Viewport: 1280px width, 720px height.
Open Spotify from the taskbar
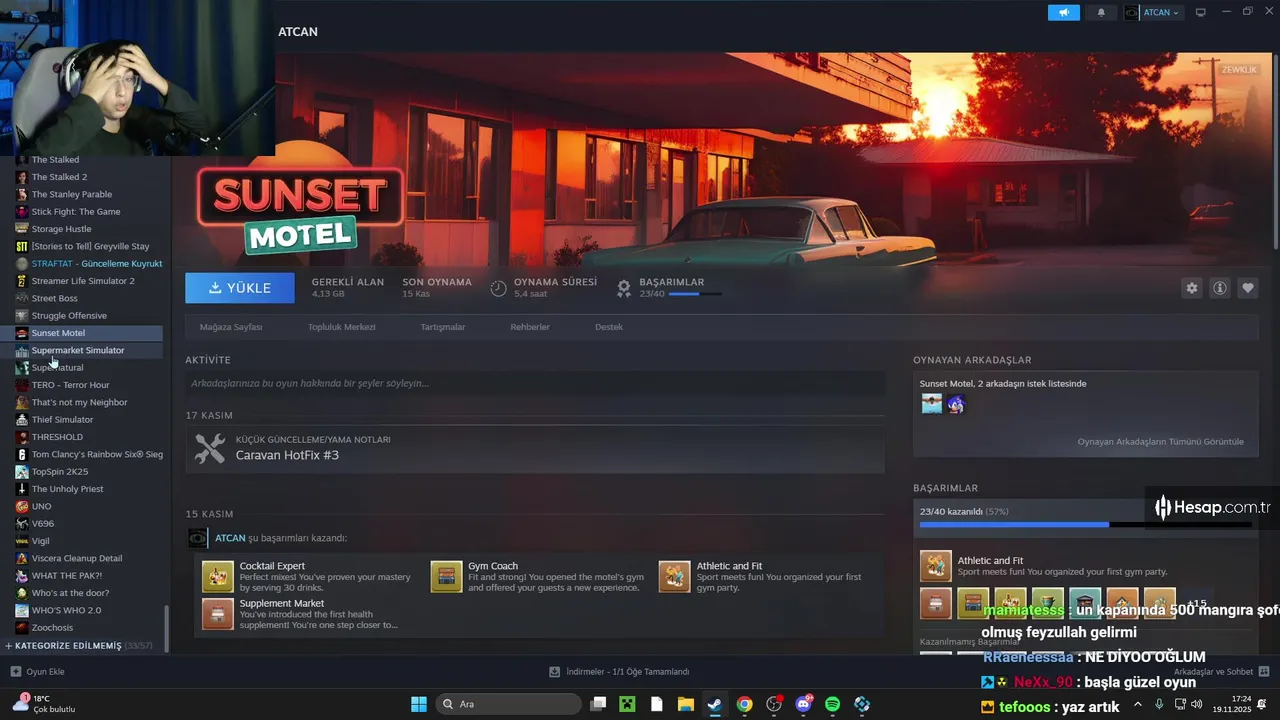[x=832, y=704]
